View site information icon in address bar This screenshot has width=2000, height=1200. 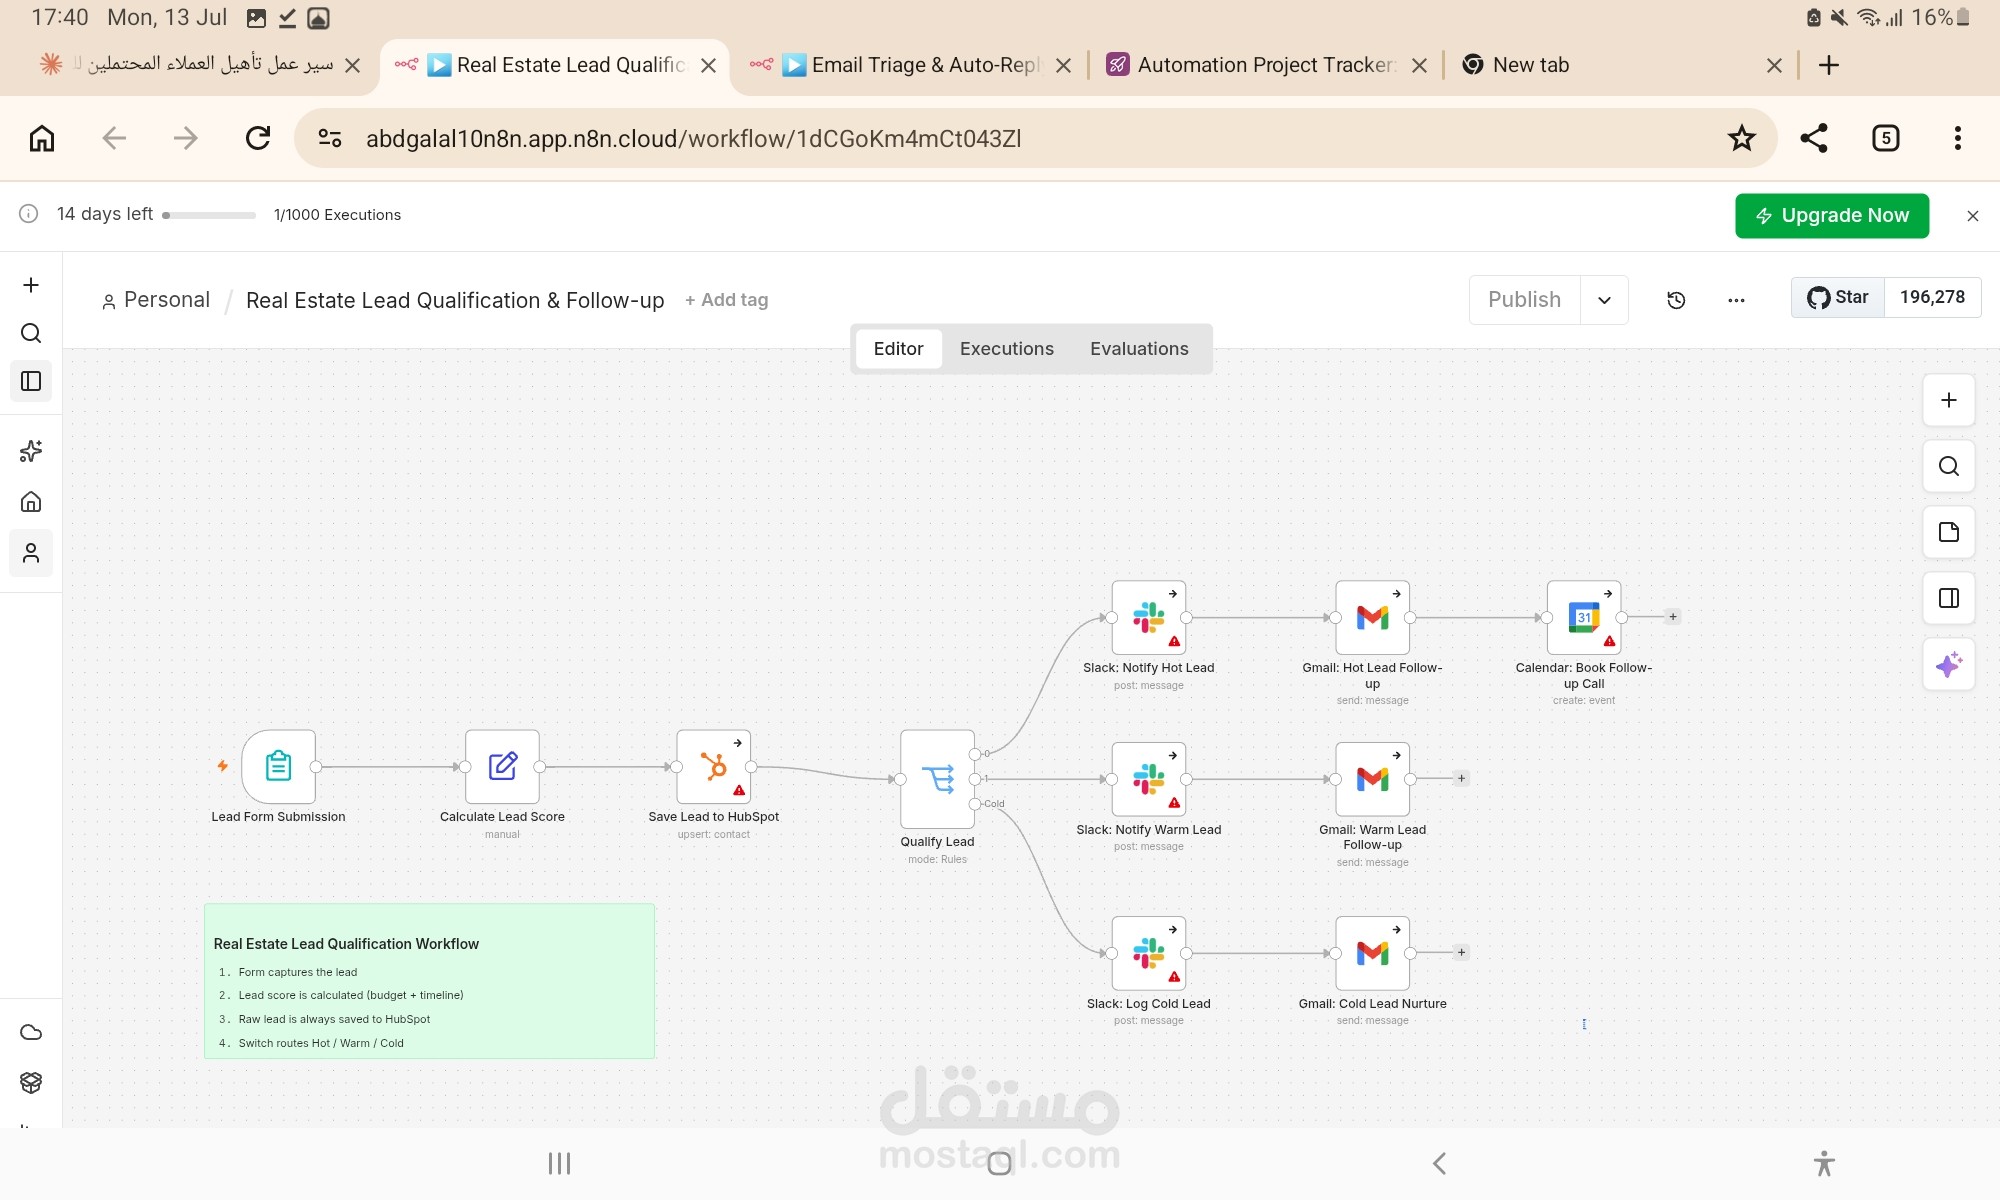point(330,138)
